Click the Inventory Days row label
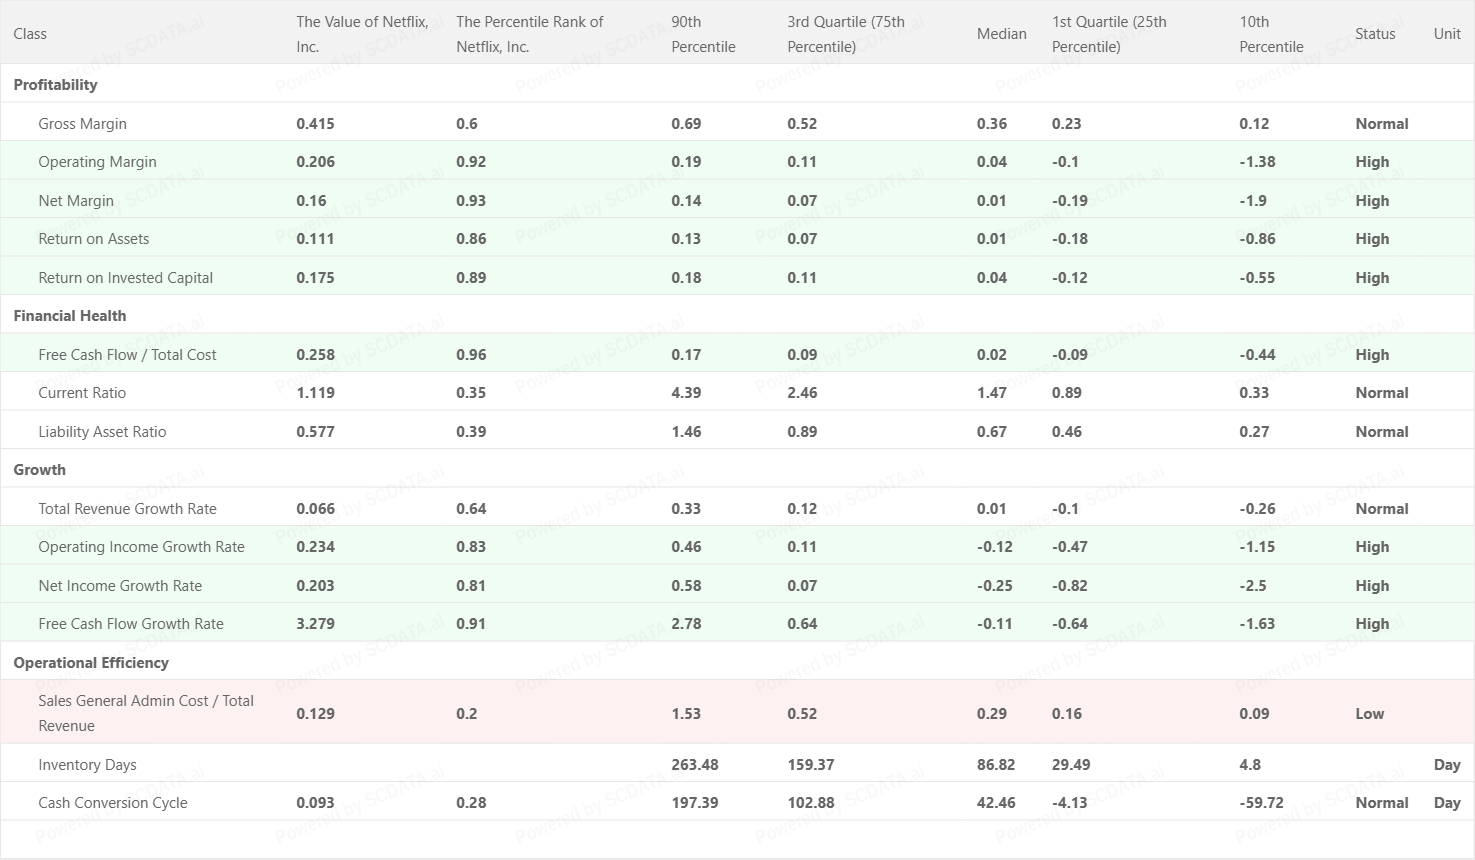The image size is (1475, 860). (x=87, y=765)
